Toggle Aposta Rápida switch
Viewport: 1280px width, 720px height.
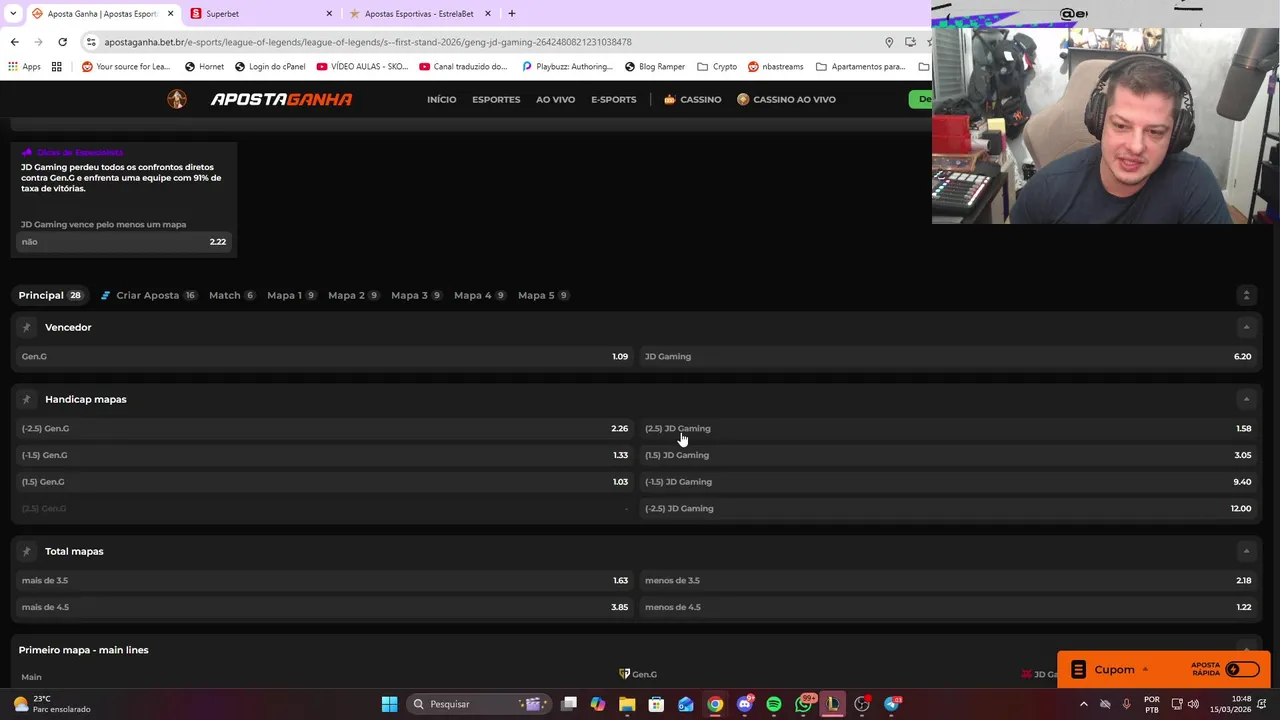point(1242,670)
